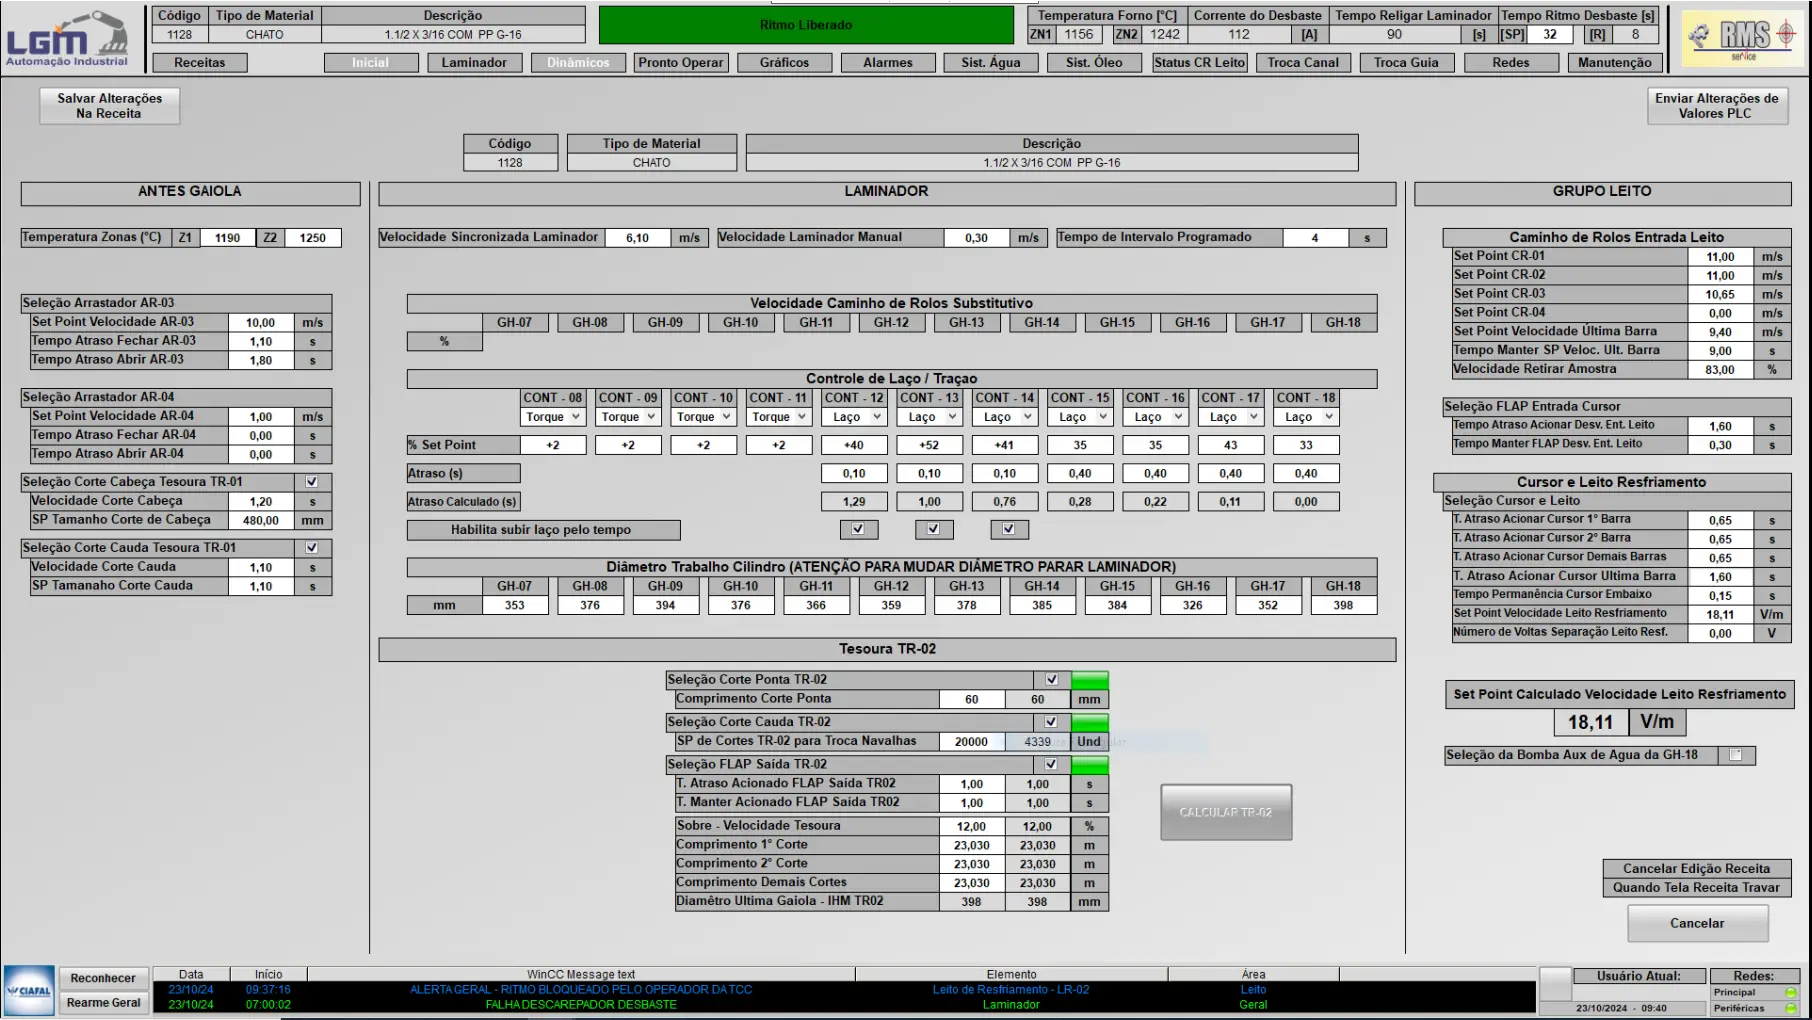1812x1020 pixels.
Task: Open the CONT-08 Torque dropdown
Action: (x=553, y=417)
